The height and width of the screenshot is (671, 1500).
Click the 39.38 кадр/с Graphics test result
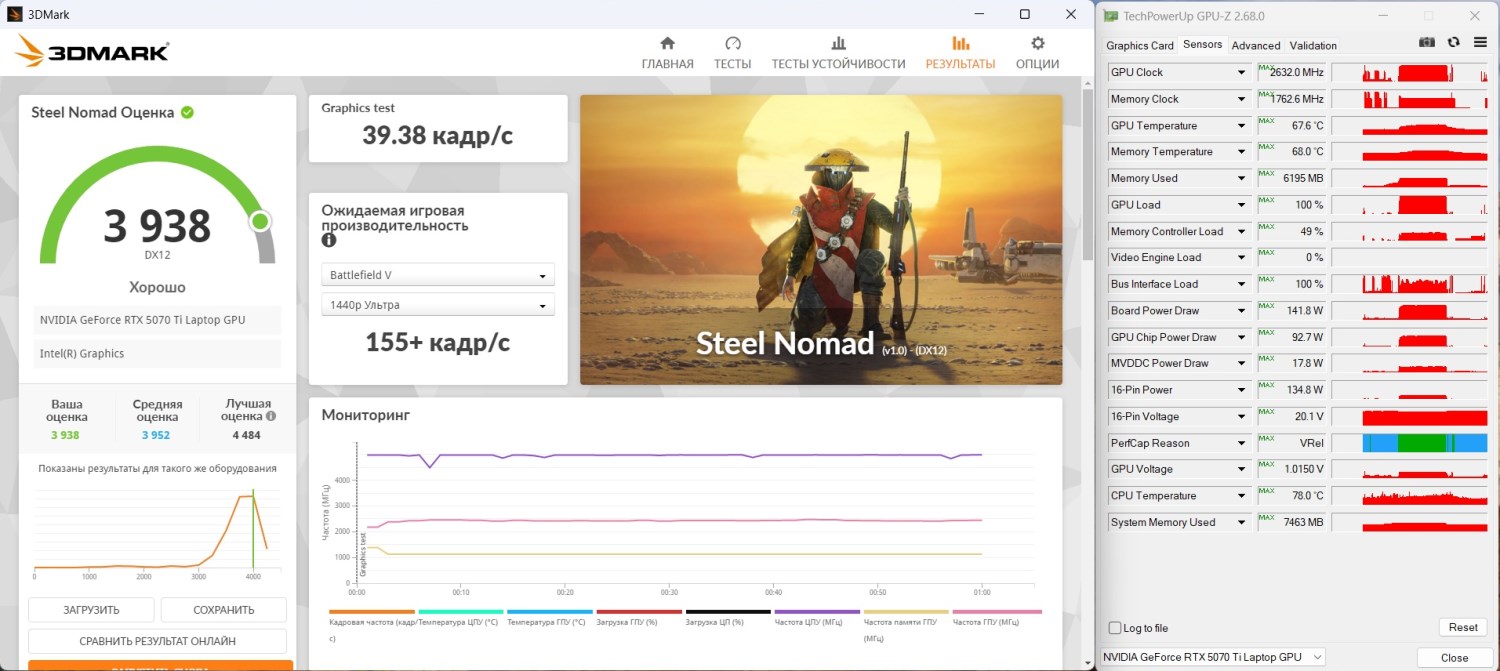[437, 136]
